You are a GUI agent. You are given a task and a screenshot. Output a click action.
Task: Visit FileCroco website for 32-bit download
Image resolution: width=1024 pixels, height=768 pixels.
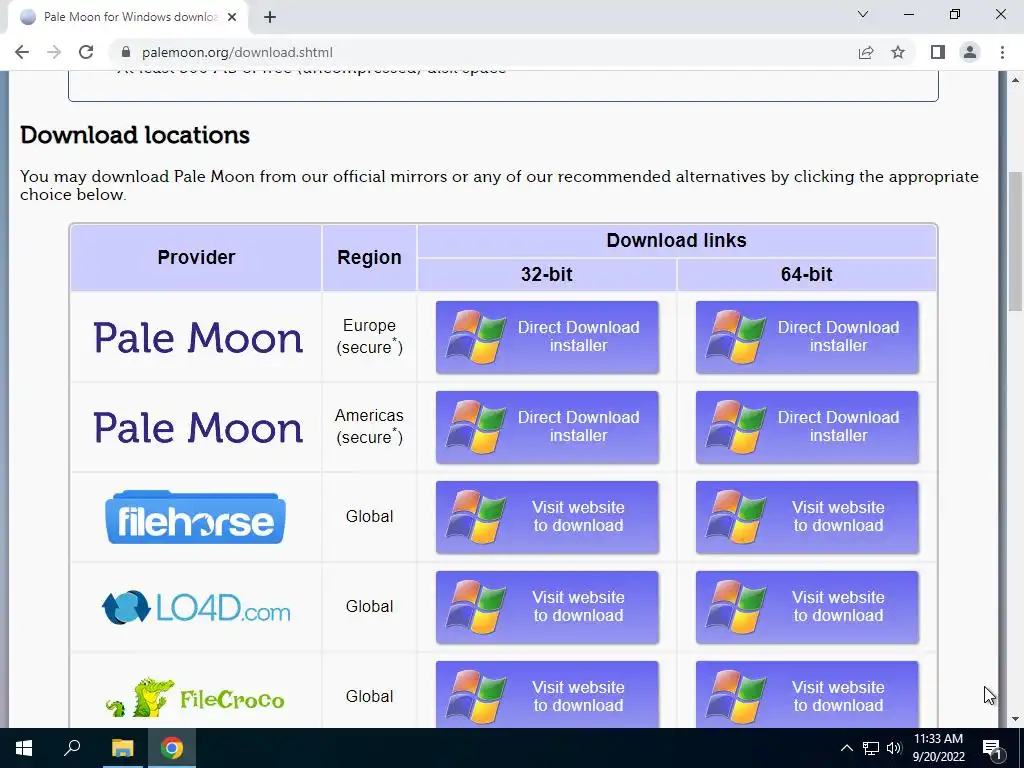547,694
